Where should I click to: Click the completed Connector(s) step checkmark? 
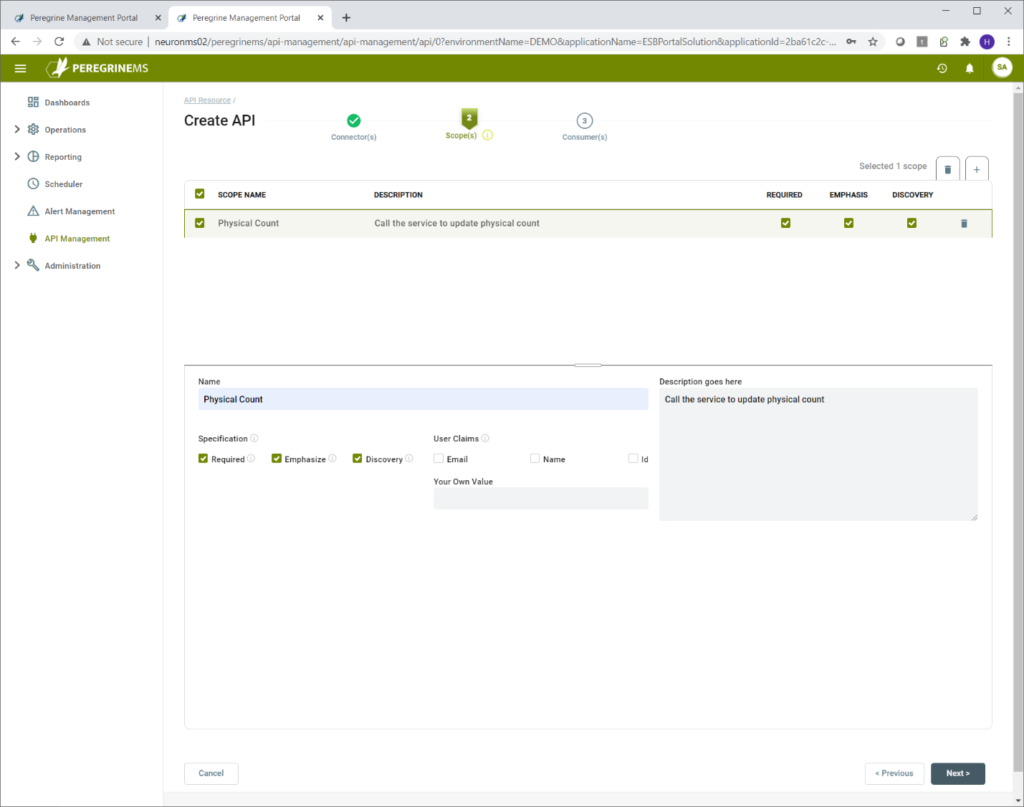coord(354,121)
